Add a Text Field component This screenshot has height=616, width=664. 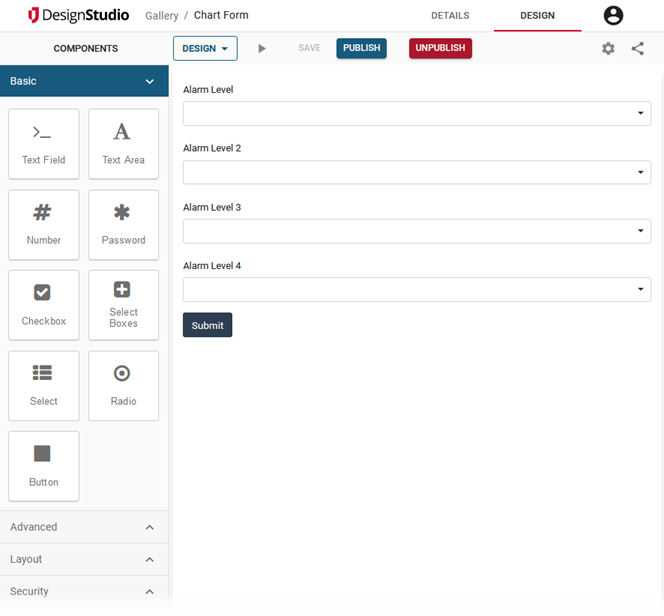pos(44,144)
